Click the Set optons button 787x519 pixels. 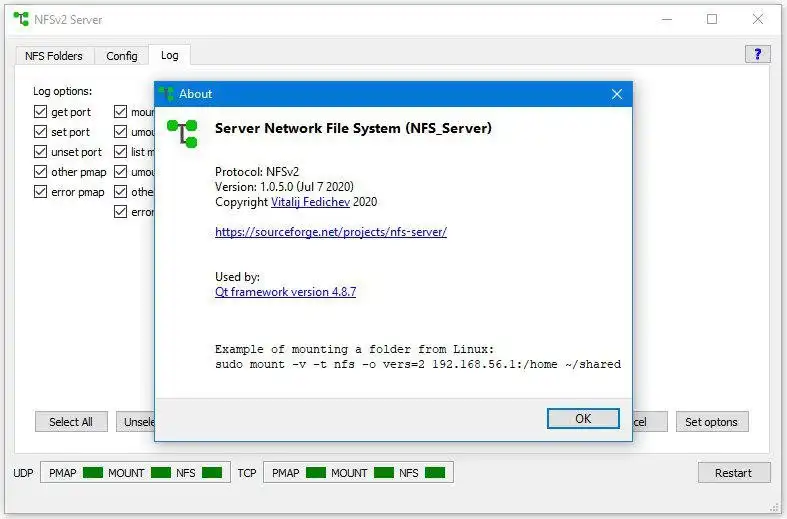tap(712, 422)
